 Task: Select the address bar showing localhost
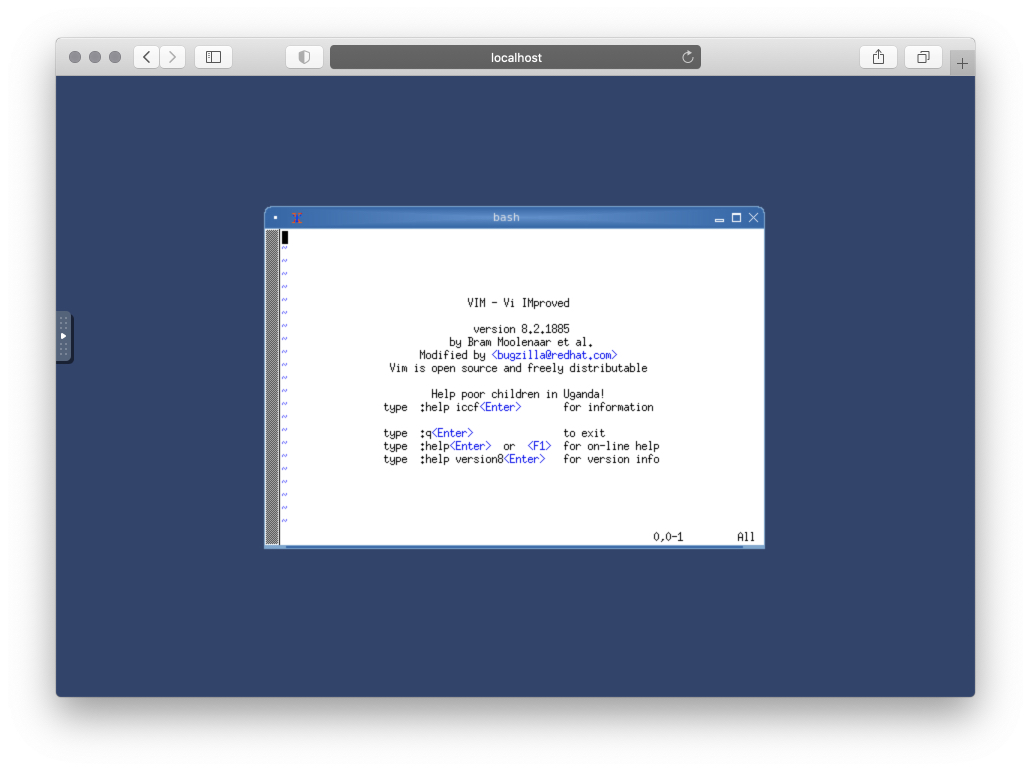(x=516, y=57)
